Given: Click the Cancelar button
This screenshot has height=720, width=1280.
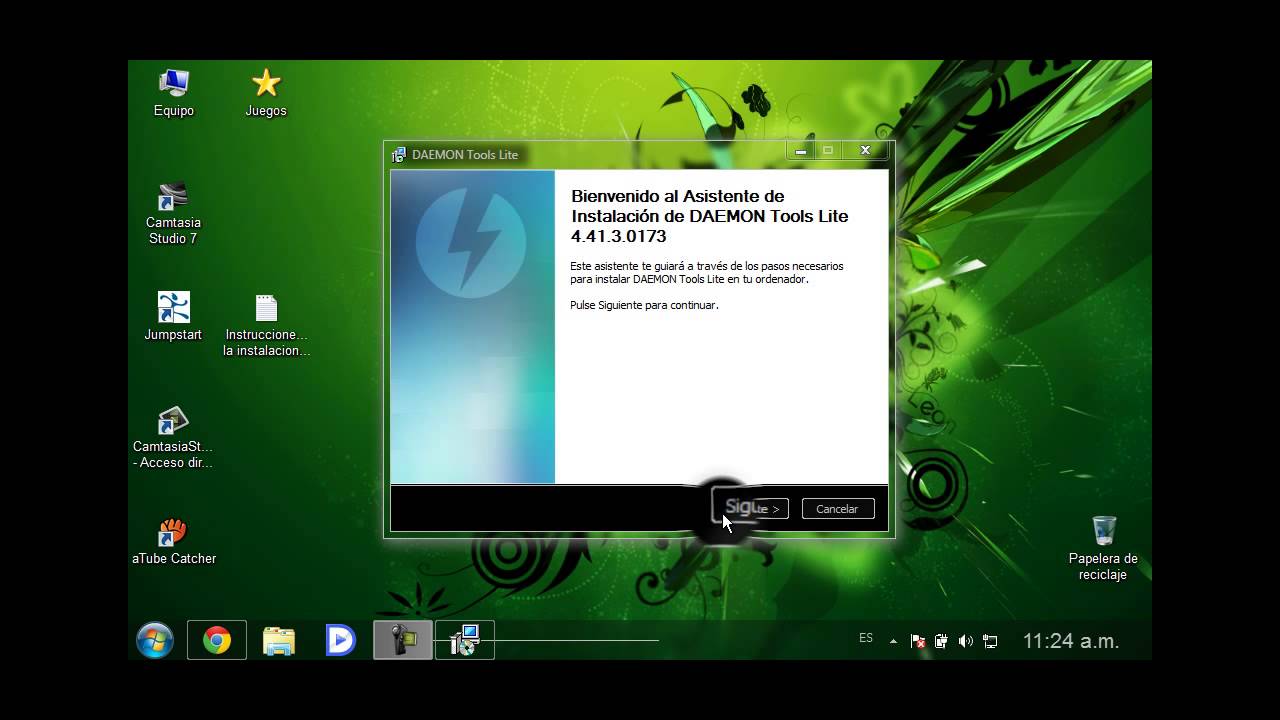Looking at the screenshot, I should [838, 509].
